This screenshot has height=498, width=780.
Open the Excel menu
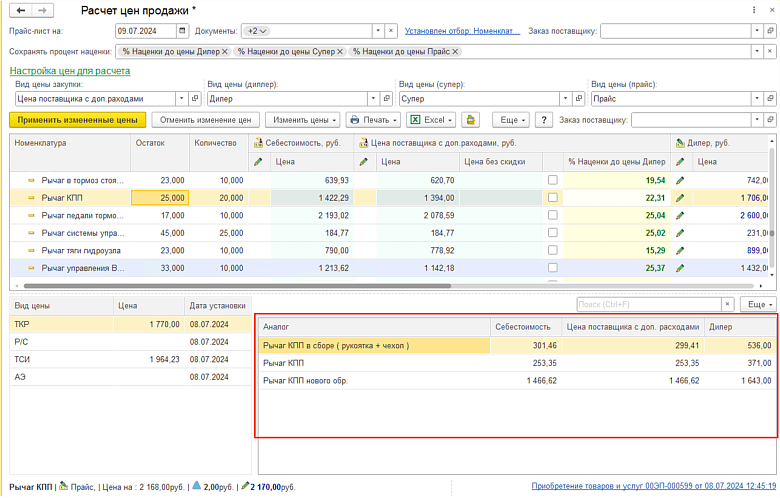pyautogui.click(x=431, y=120)
